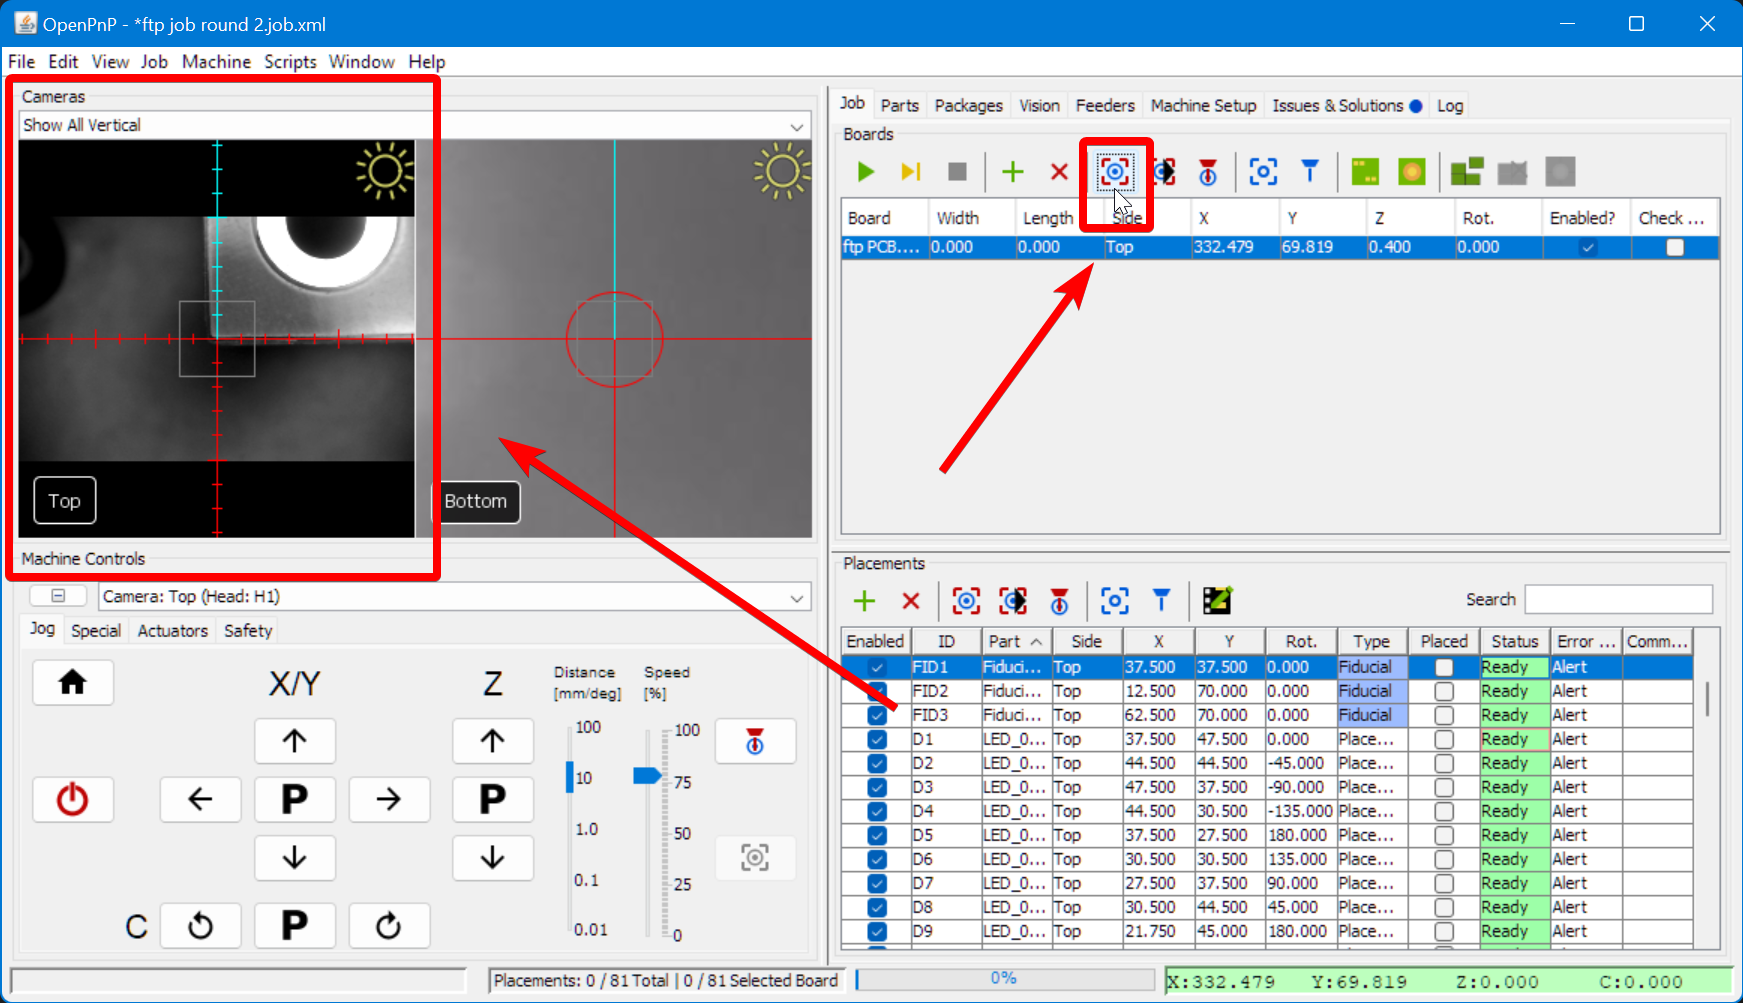
Task: Check the Placed box for FID2
Action: tap(1443, 692)
